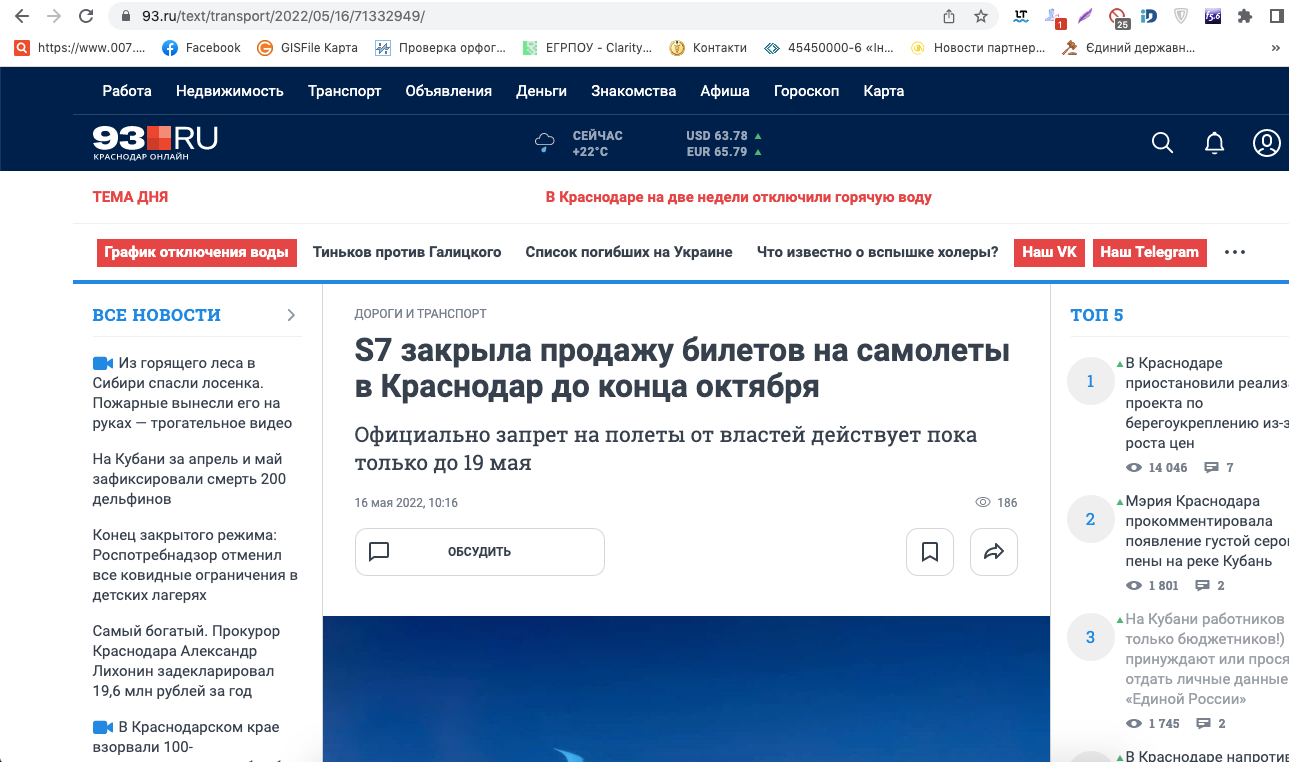The width and height of the screenshot is (1289, 762).
Task: Expand more topics with the three dots
Action: (x=1235, y=252)
